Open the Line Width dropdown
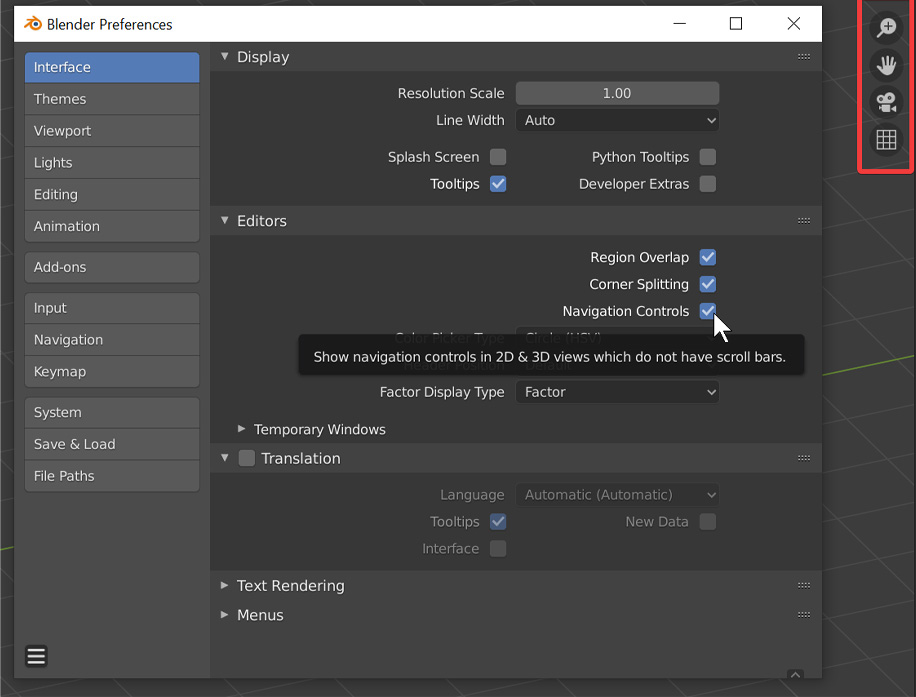916x697 pixels. [x=617, y=119]
